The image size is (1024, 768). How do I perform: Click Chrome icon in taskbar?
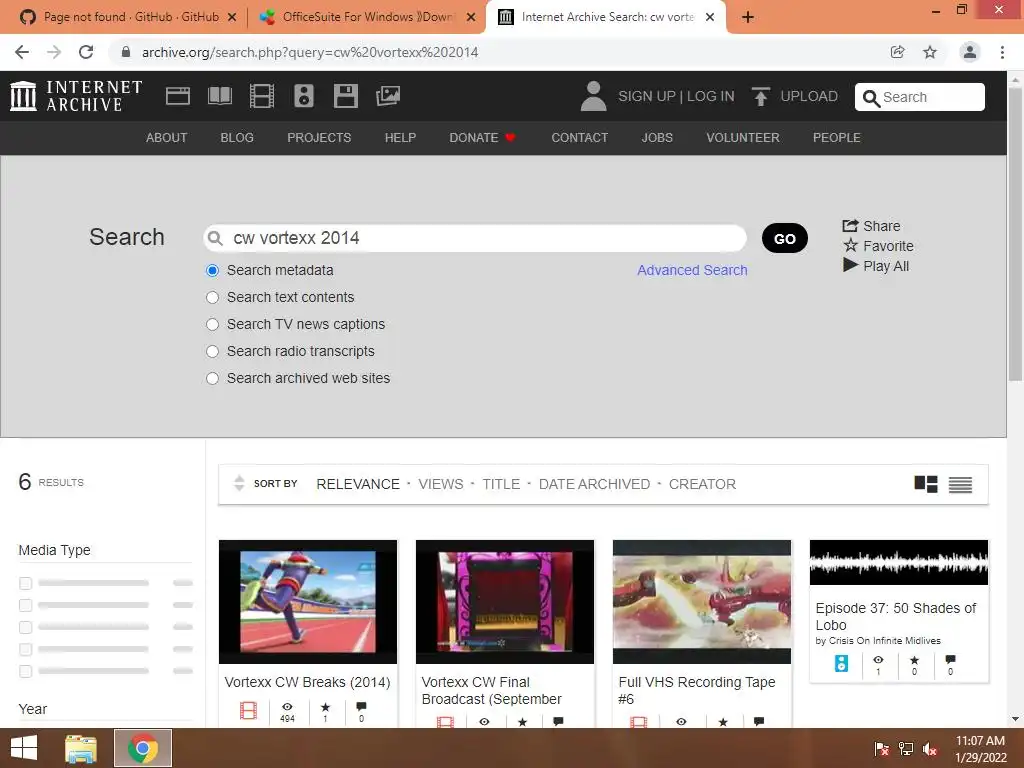tap(143, 748)
